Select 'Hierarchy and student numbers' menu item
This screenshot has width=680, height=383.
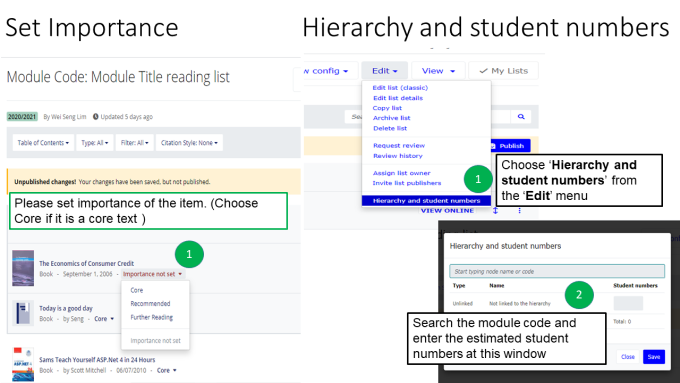[x=426, y=201]
